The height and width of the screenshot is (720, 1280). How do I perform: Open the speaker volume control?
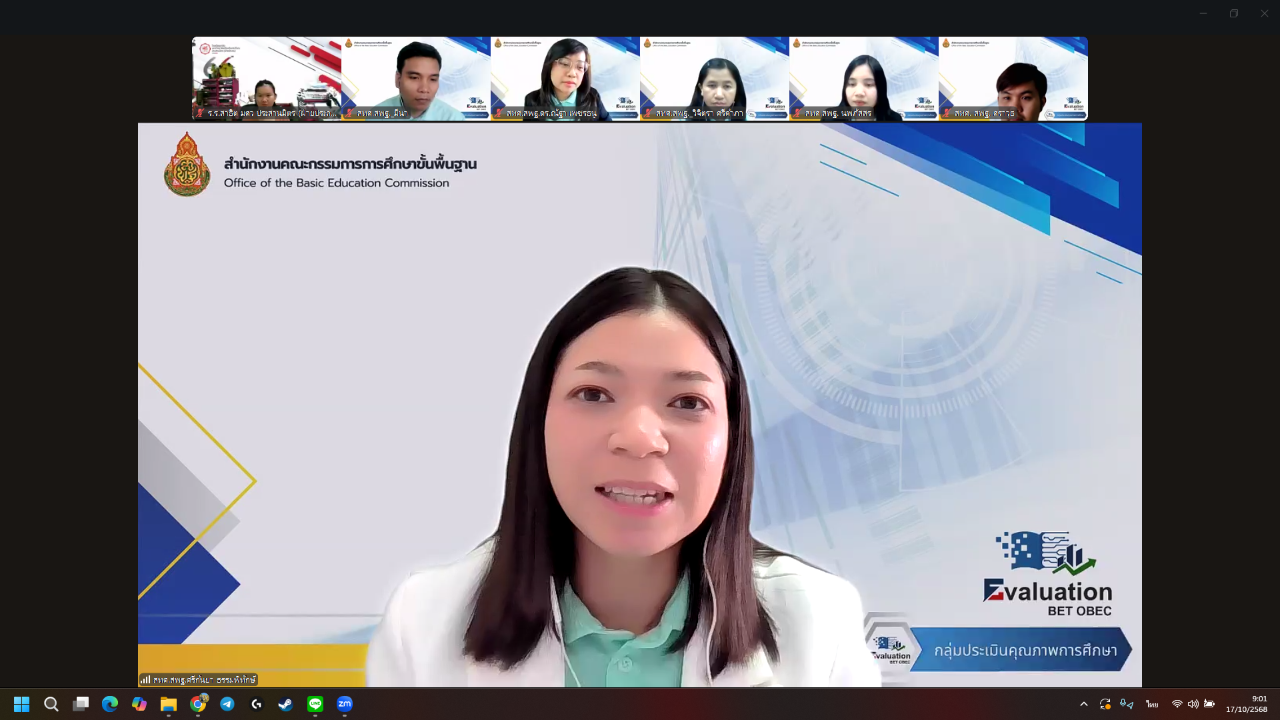(1193, 704)
